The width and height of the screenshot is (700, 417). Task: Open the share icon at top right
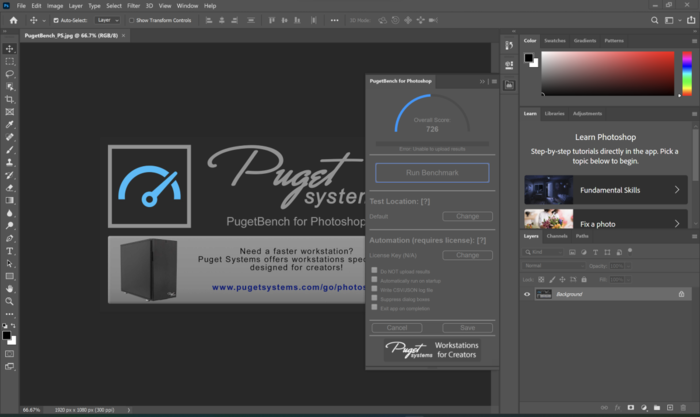[691, 20]
